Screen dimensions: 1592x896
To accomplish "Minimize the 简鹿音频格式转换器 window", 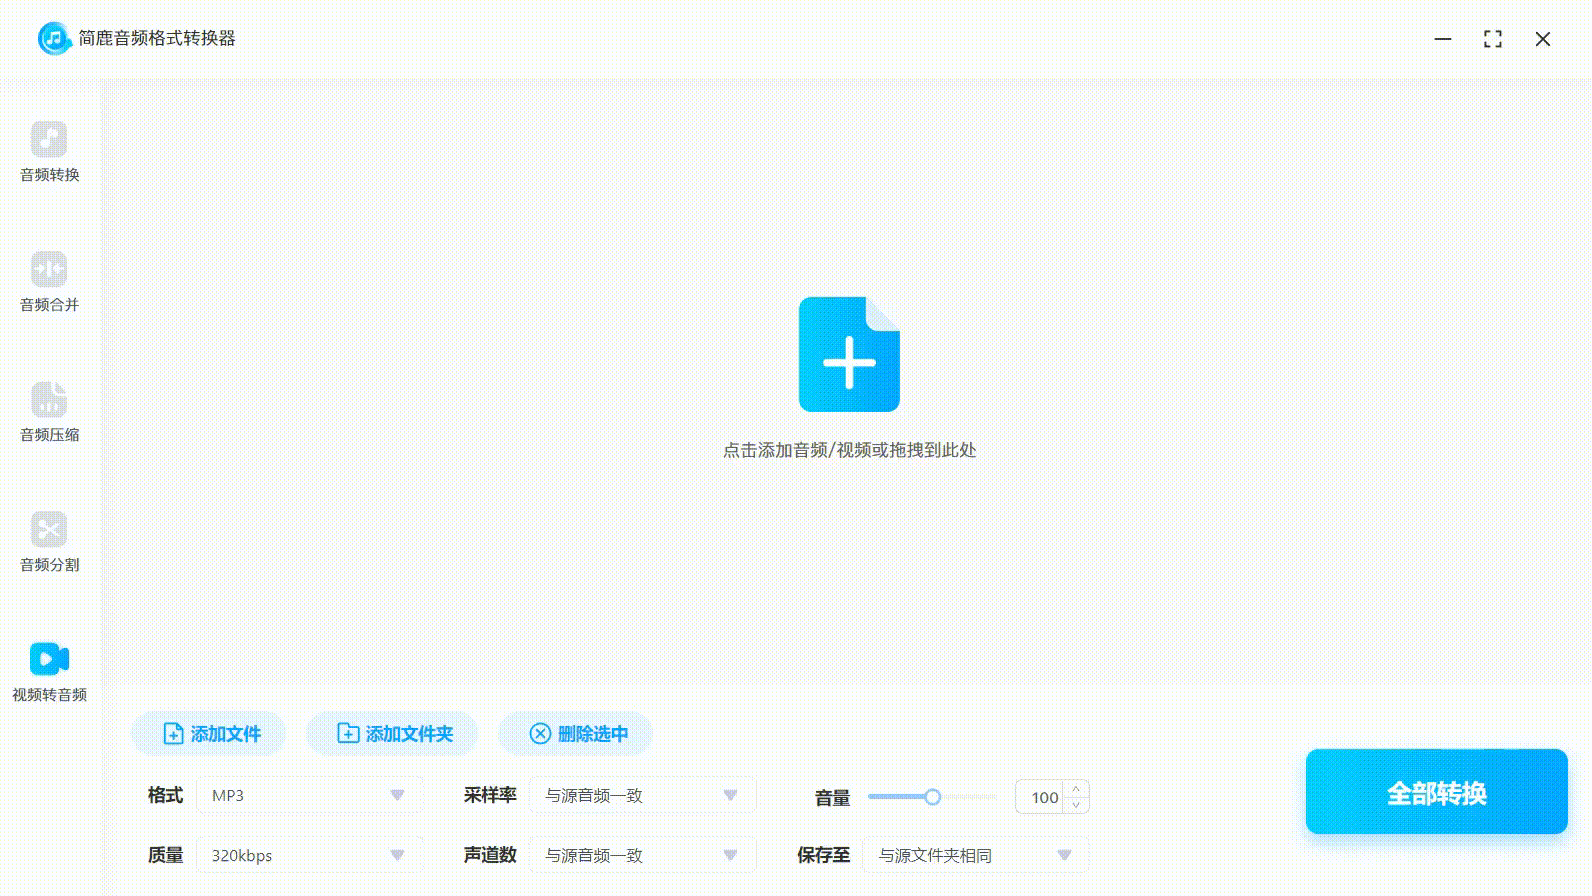I will tap(1443, 39).
